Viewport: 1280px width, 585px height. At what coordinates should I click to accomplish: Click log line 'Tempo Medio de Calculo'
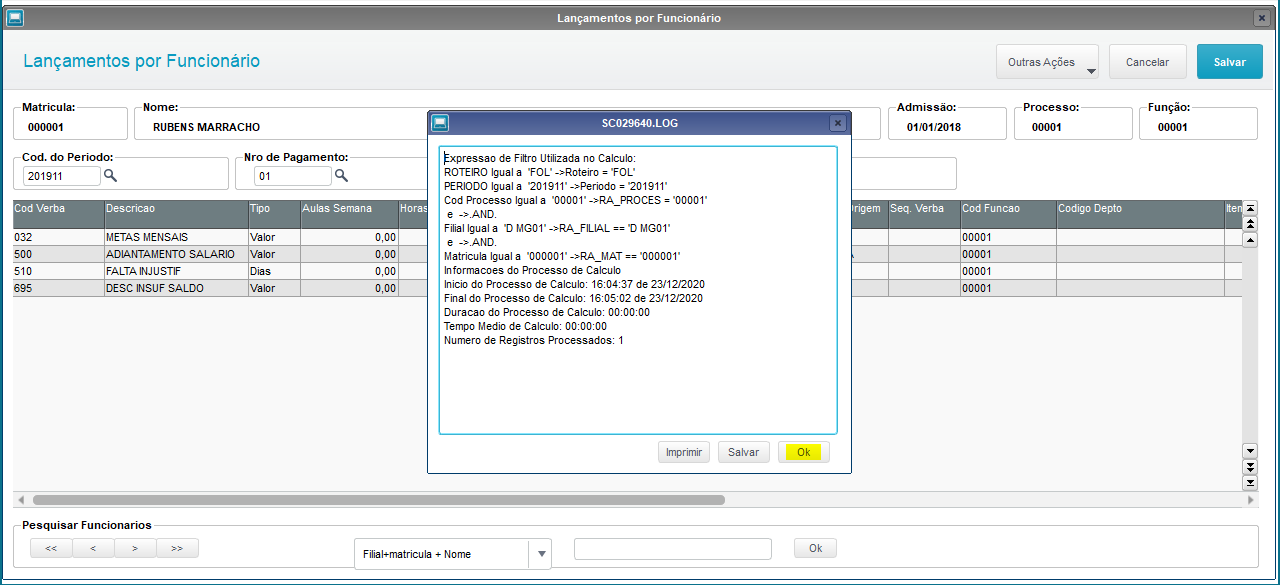coord(525,326)
